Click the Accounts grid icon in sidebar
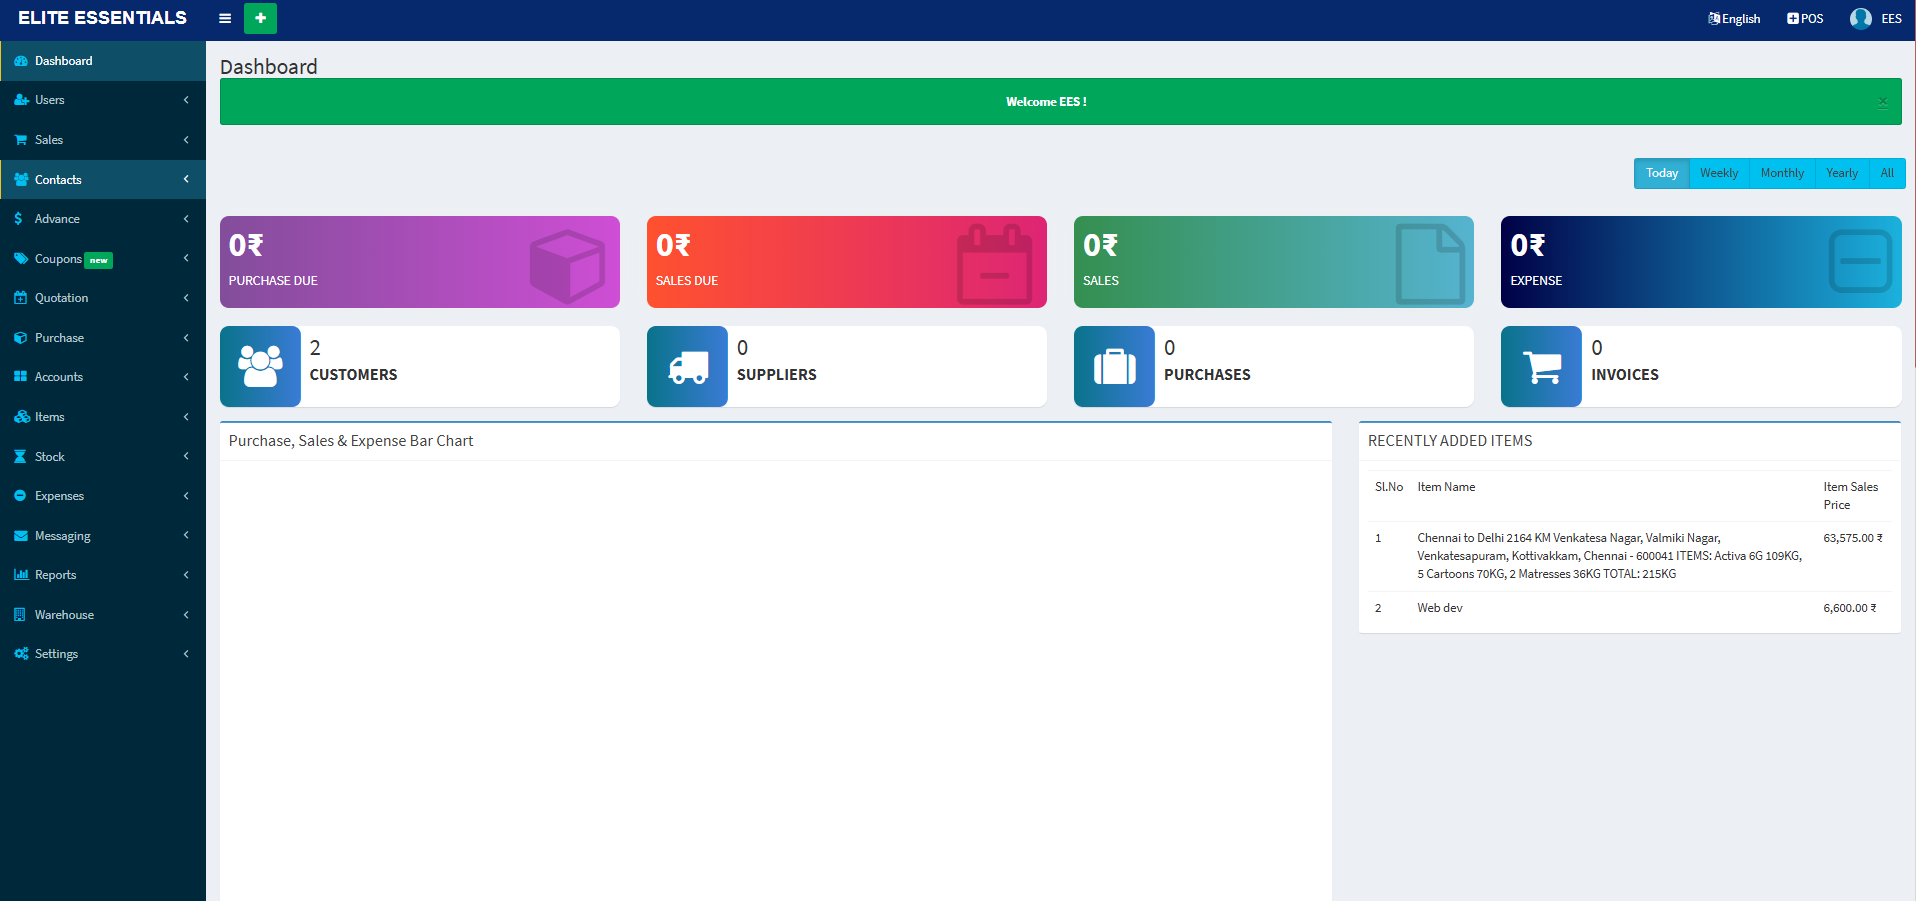This screenshot has width=1916, height=901. pos(20,377)
